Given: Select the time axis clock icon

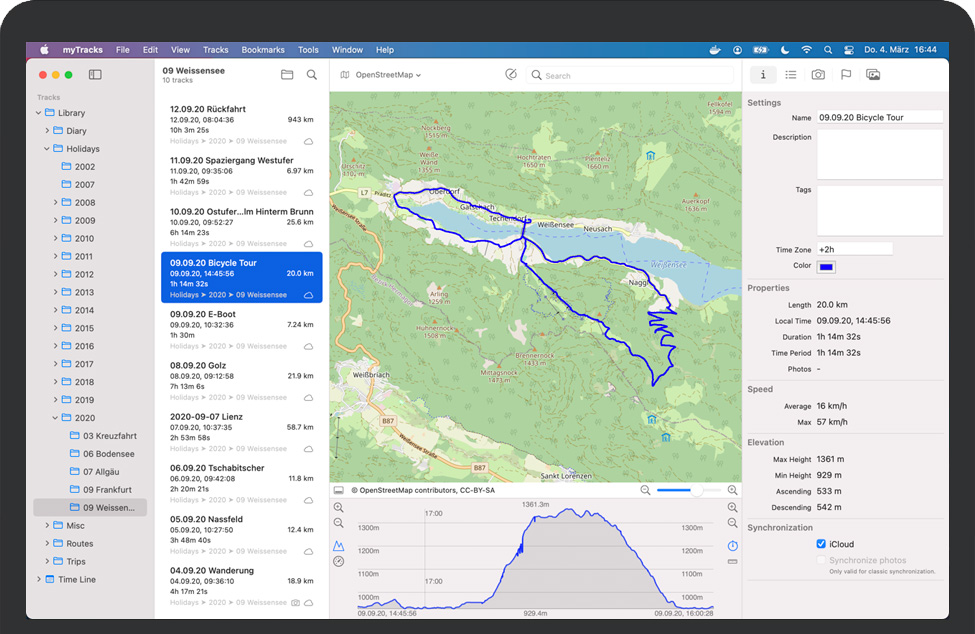Looking at the screenshot, I should pos(732,546).
